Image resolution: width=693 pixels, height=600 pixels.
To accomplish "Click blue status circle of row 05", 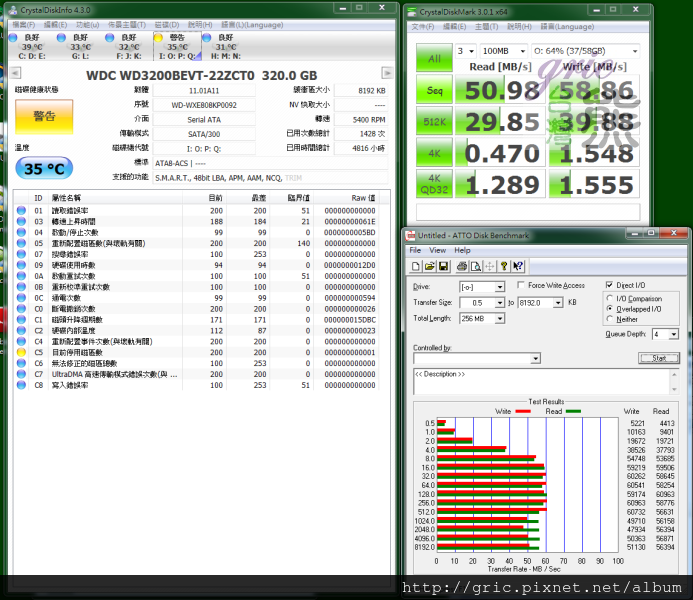I will pos(21,243).
